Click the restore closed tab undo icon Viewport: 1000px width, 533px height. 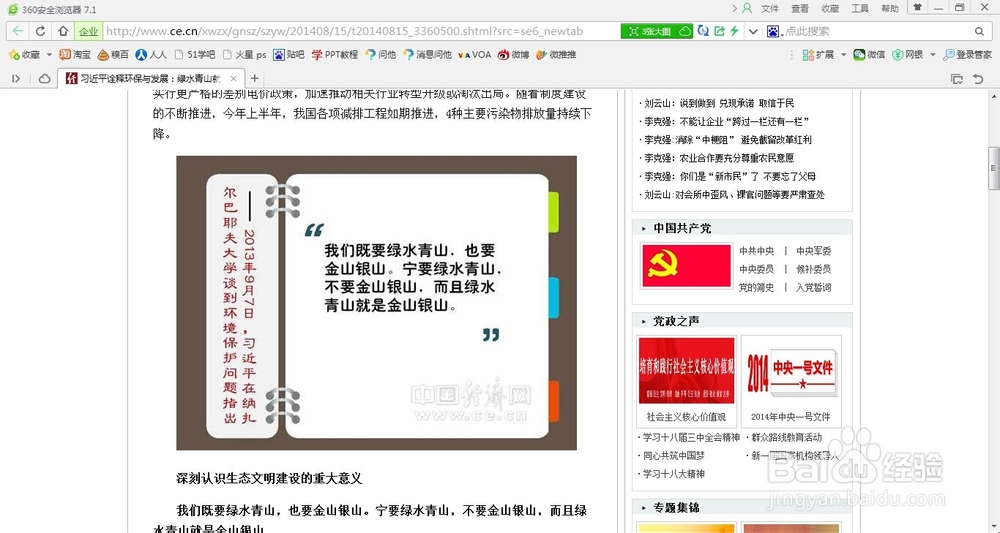pos(978,78)
